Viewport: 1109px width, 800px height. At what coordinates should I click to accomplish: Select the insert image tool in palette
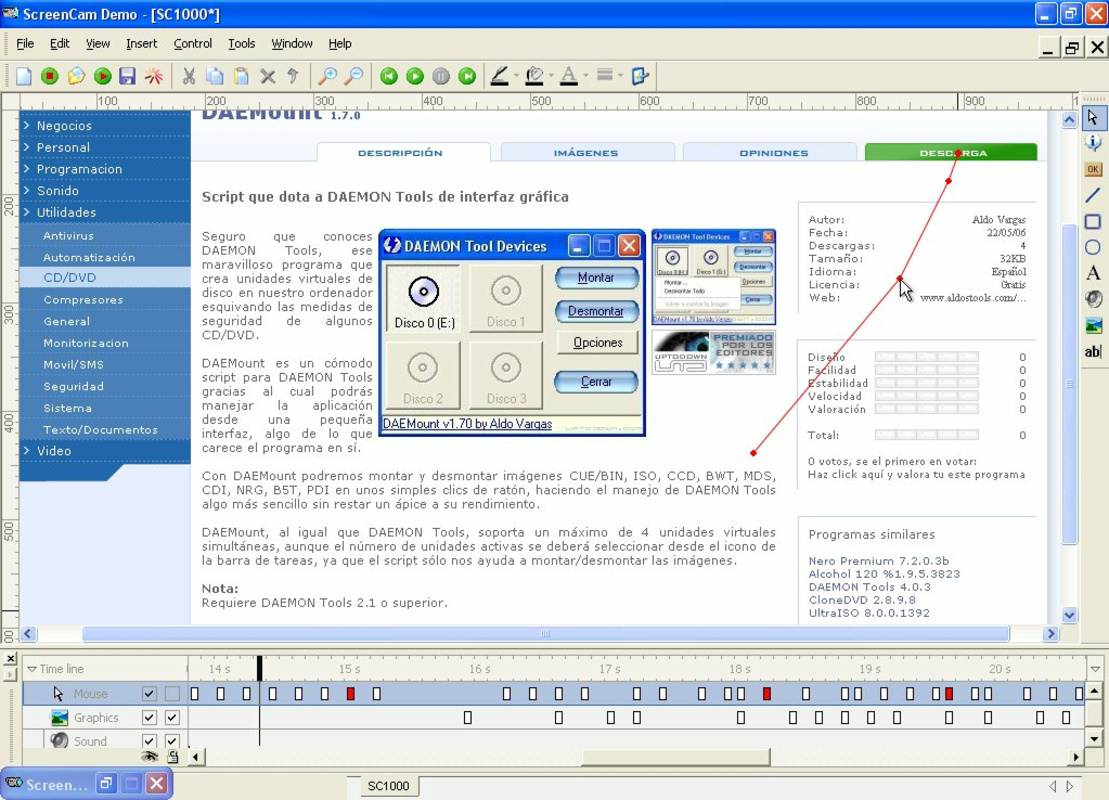(x=1093, y=325)
